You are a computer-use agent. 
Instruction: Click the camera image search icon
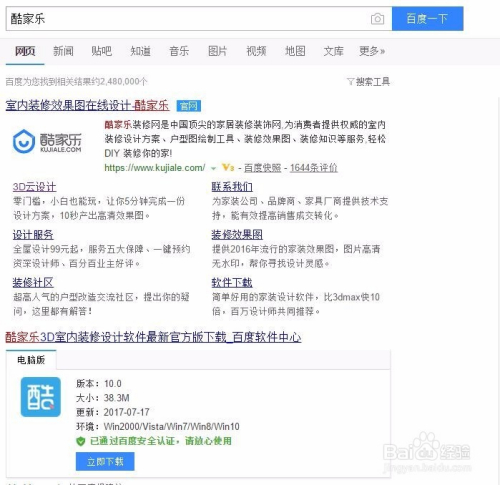(377, 19)
